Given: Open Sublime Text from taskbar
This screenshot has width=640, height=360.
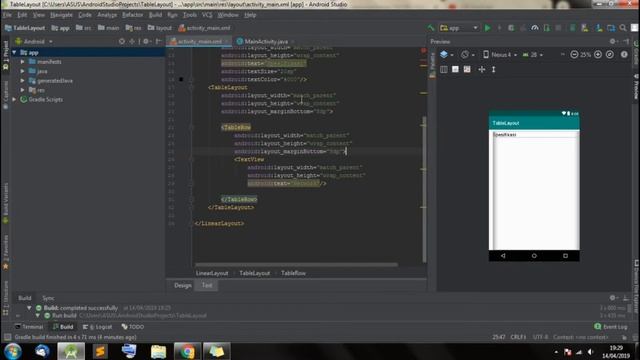Looking at the screenshot, I should [100, 351].
